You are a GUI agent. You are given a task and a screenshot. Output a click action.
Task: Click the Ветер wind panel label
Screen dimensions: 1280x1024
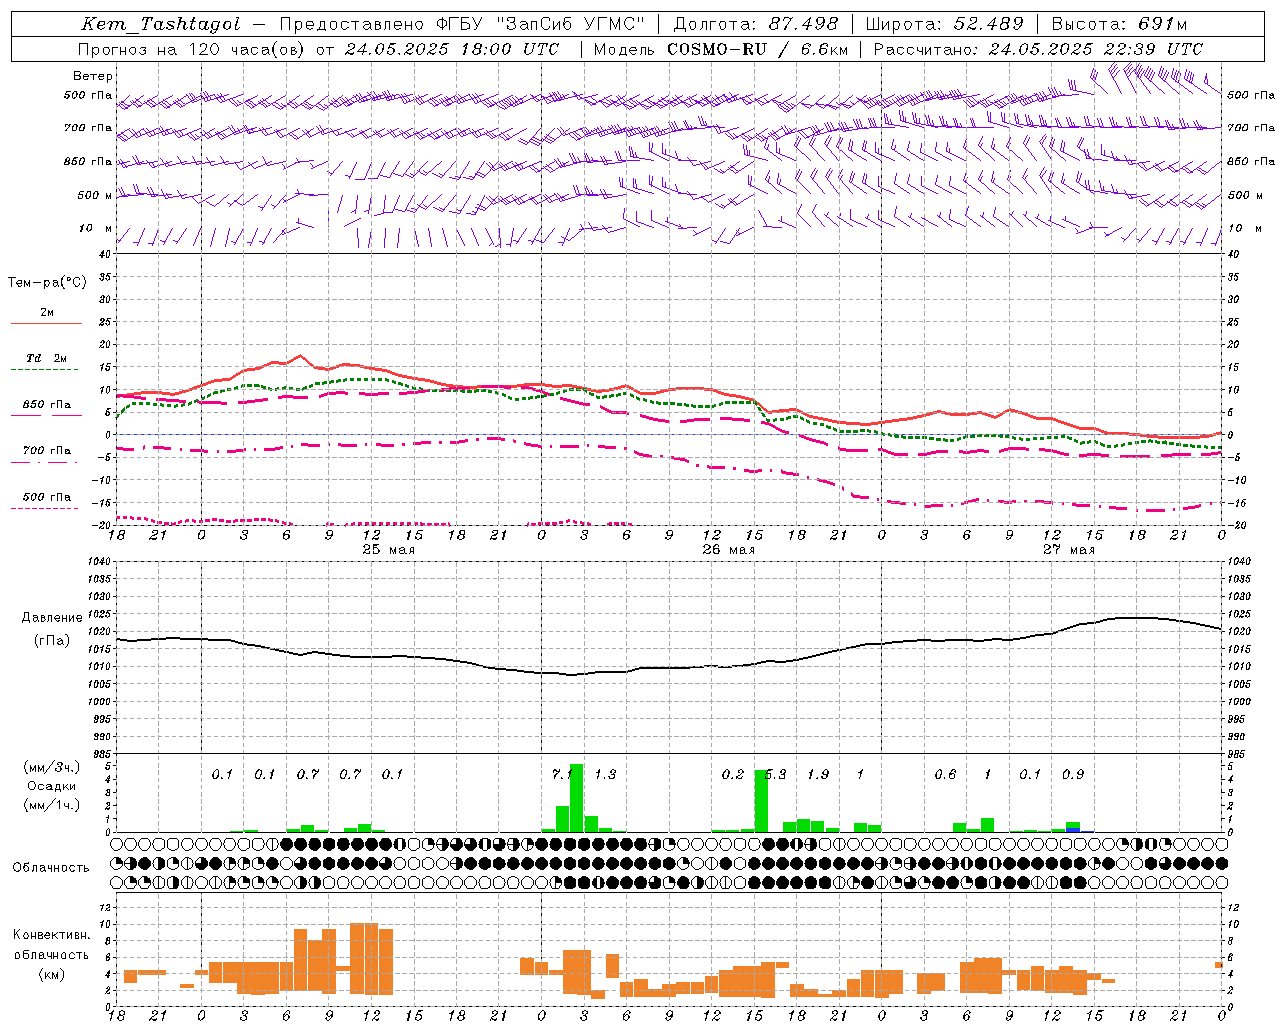click(x=93, y=76)
